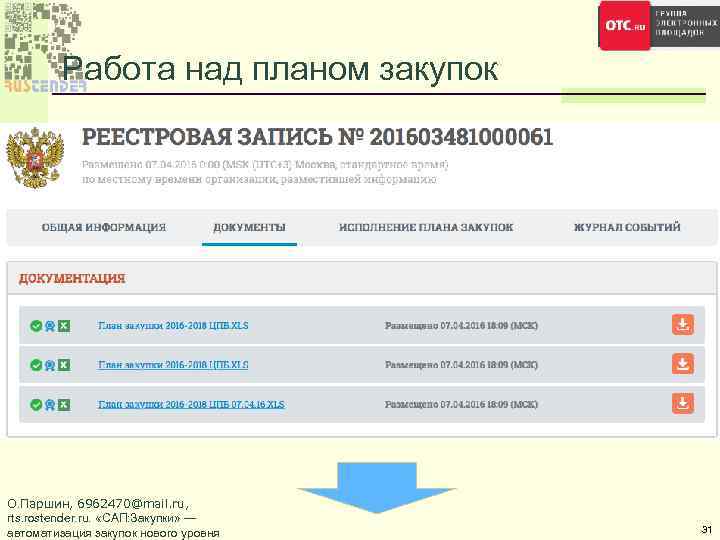The height and width of the screenshot is (540, 720).
Task: Click blue signature certificate icon in ЦПБ 07.04.16.XLS row
Action: pyautogui.click(x=50, y=405)
